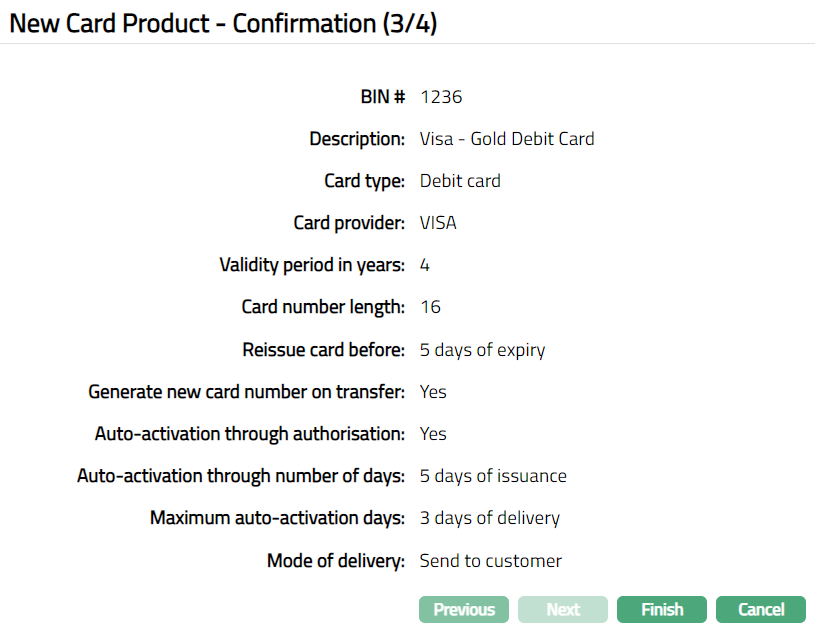
Task: Click the Card type label
Action: 364,181
